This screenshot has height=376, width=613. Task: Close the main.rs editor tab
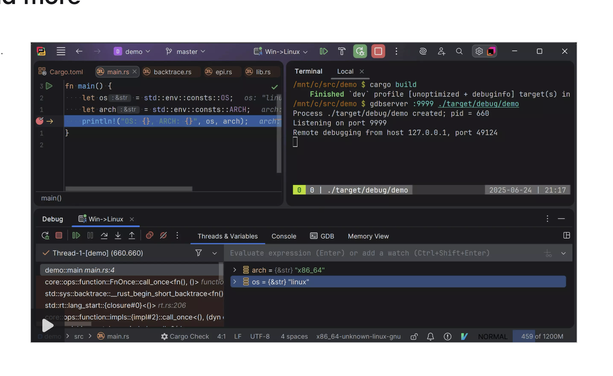click(134, 72)
